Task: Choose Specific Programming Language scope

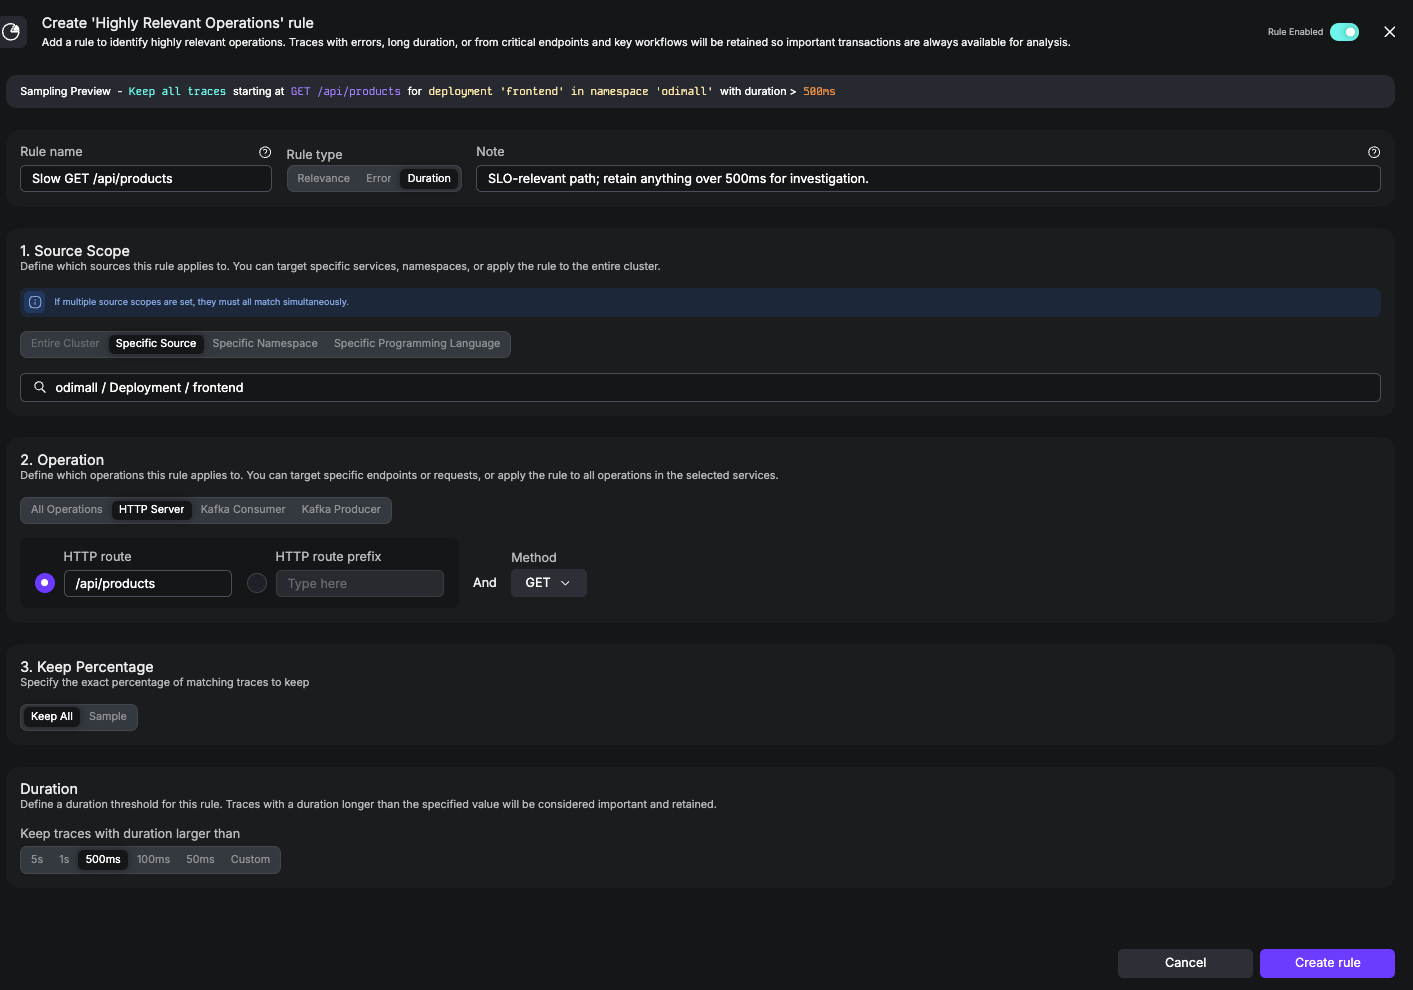Action: 417,344
